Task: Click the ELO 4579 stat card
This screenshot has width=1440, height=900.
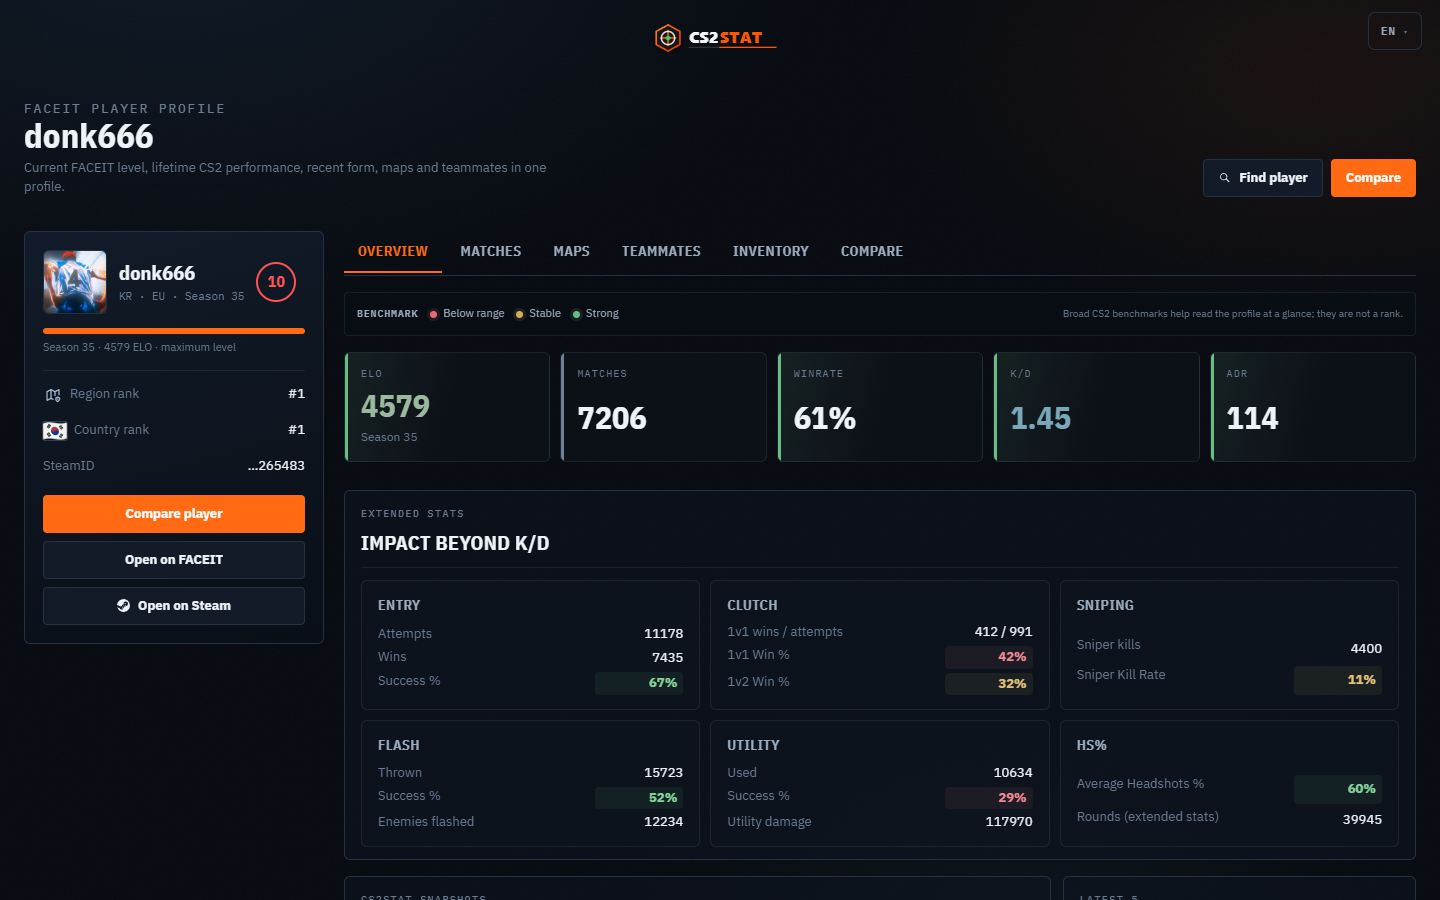Action: (x=447, y=407)
